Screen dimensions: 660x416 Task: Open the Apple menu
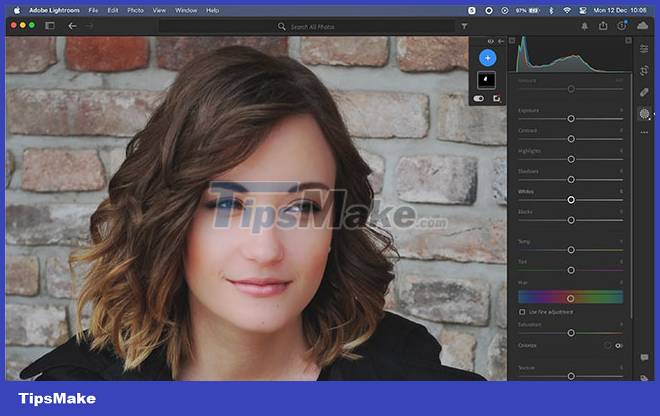(x=17, y=10)
